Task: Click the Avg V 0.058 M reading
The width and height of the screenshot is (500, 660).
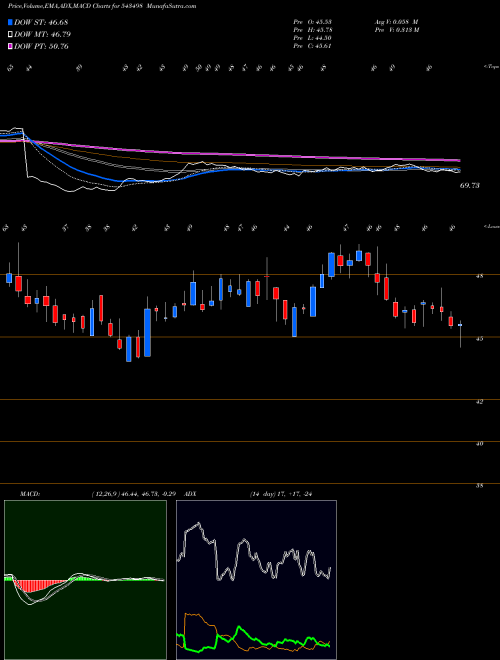Action: (396, 22)
